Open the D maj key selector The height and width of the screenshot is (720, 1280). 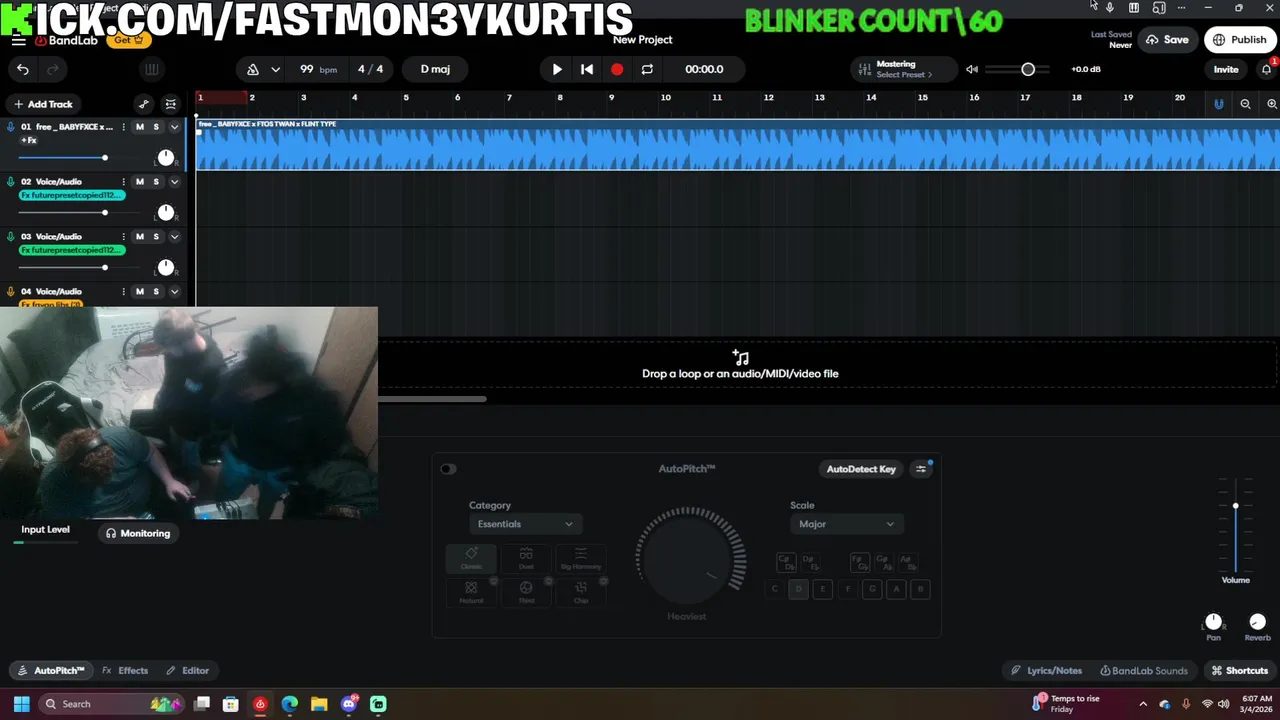point(435,69)
